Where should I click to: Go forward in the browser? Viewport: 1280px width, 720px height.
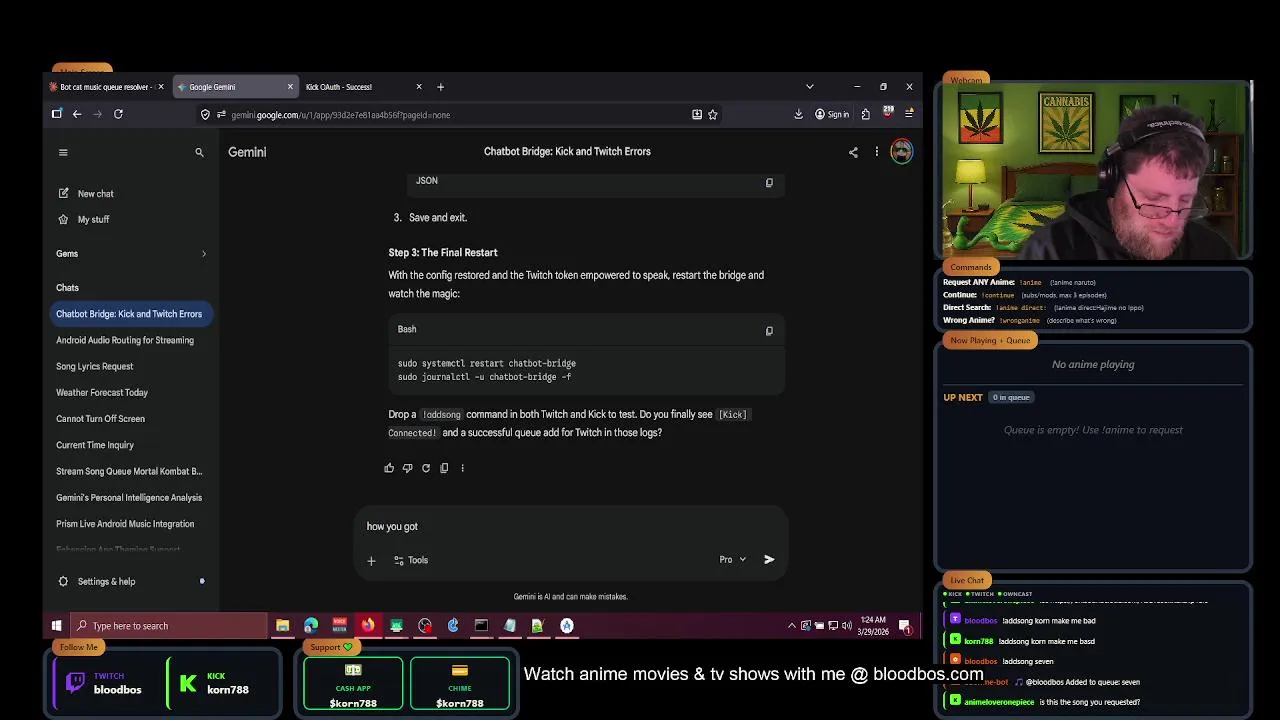point(97,114)
